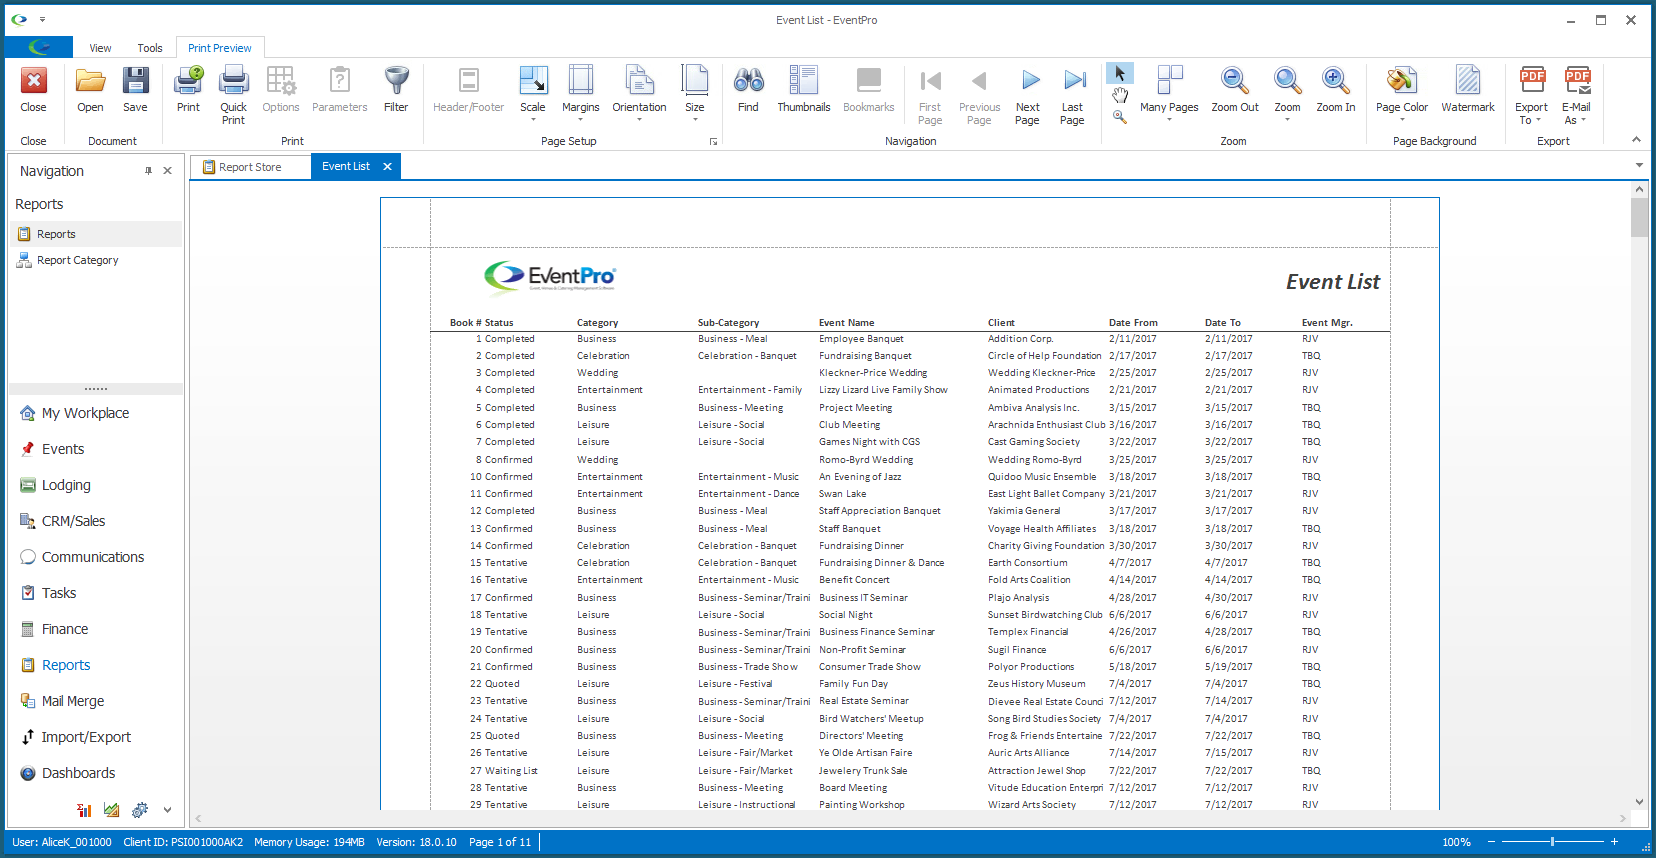This screenshot has width=1656, height=858.
Task: Click the Close print preview icon
Action: pyautogui.click(x=33, y=81)
